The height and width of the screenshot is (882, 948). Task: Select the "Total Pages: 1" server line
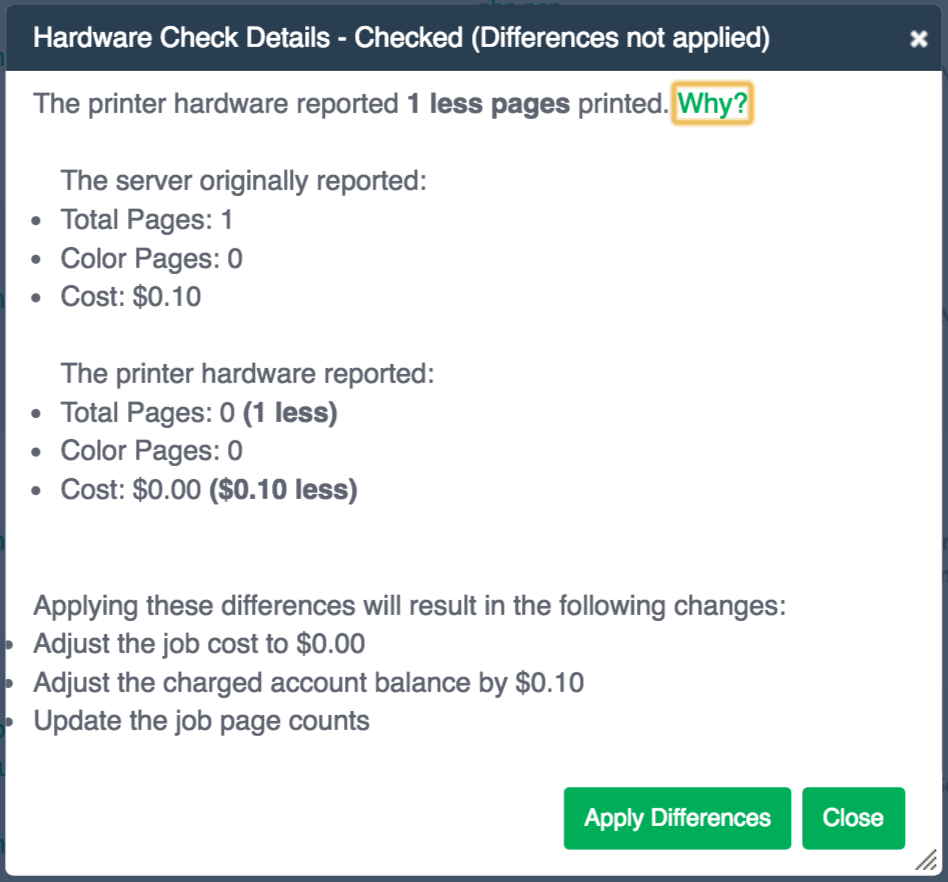click(146, 220)
